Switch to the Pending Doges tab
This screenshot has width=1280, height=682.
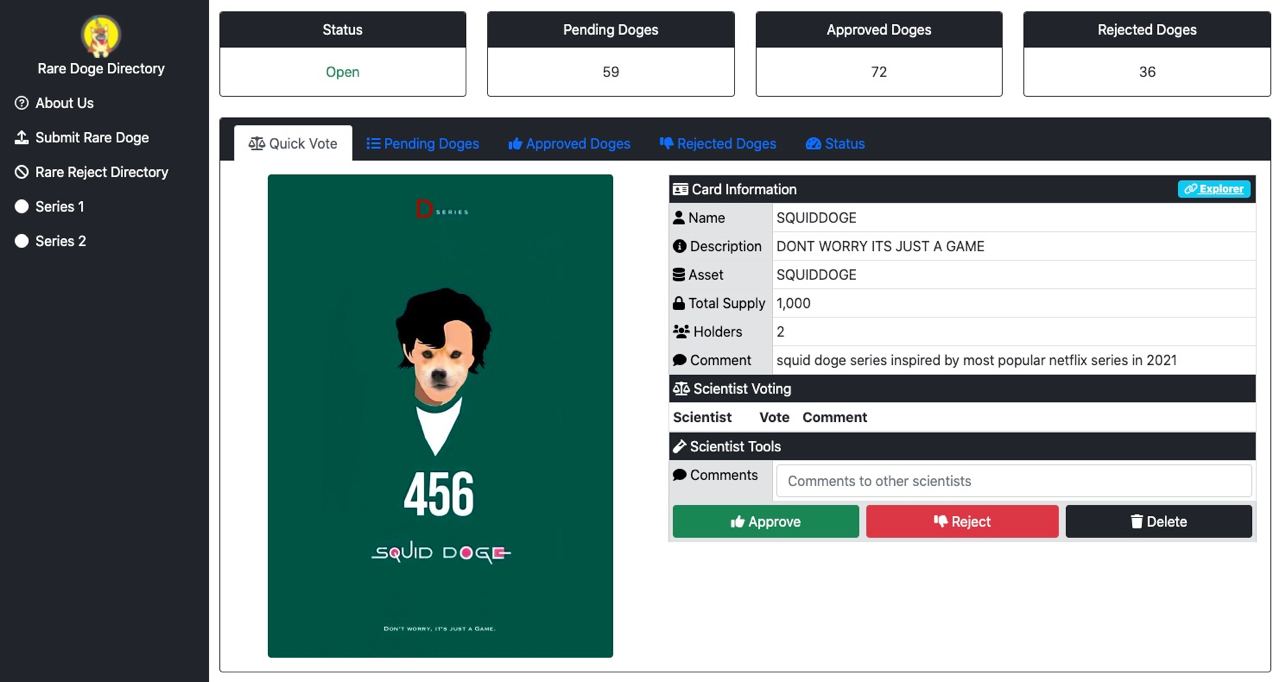click(x=422, y=143)
